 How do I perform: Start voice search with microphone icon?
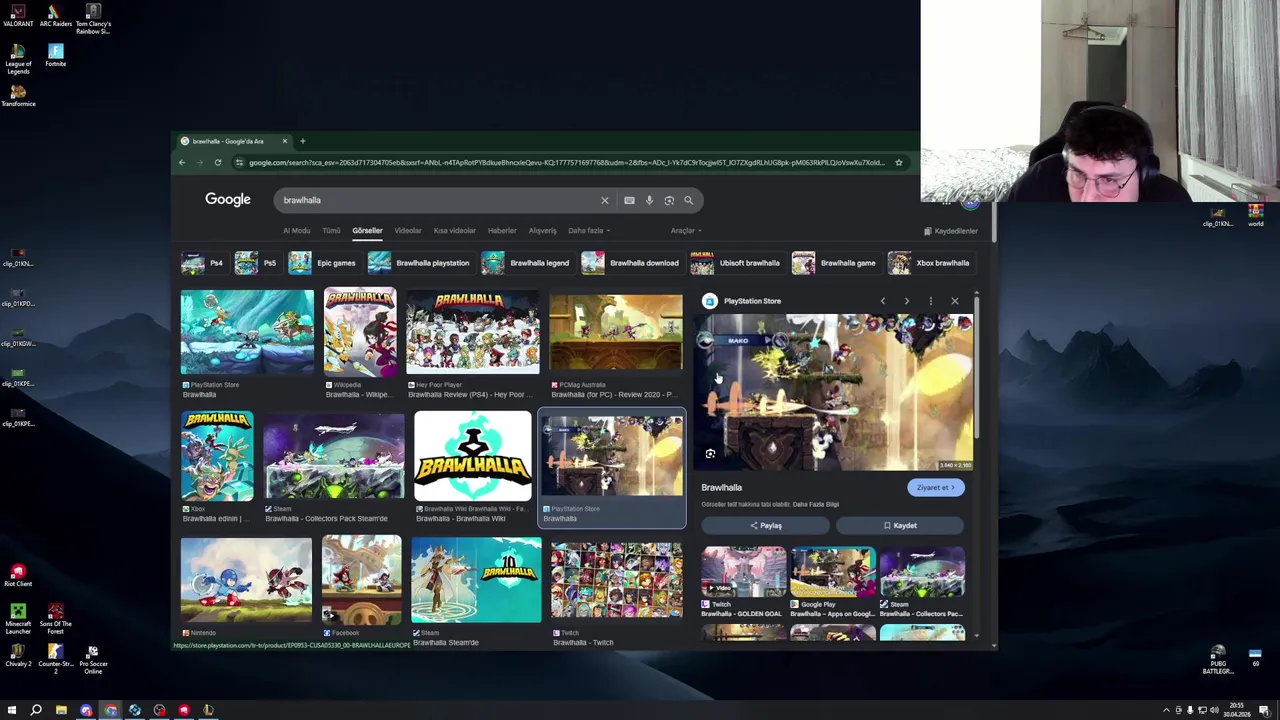pyautogui.click(x=649, y=200)
